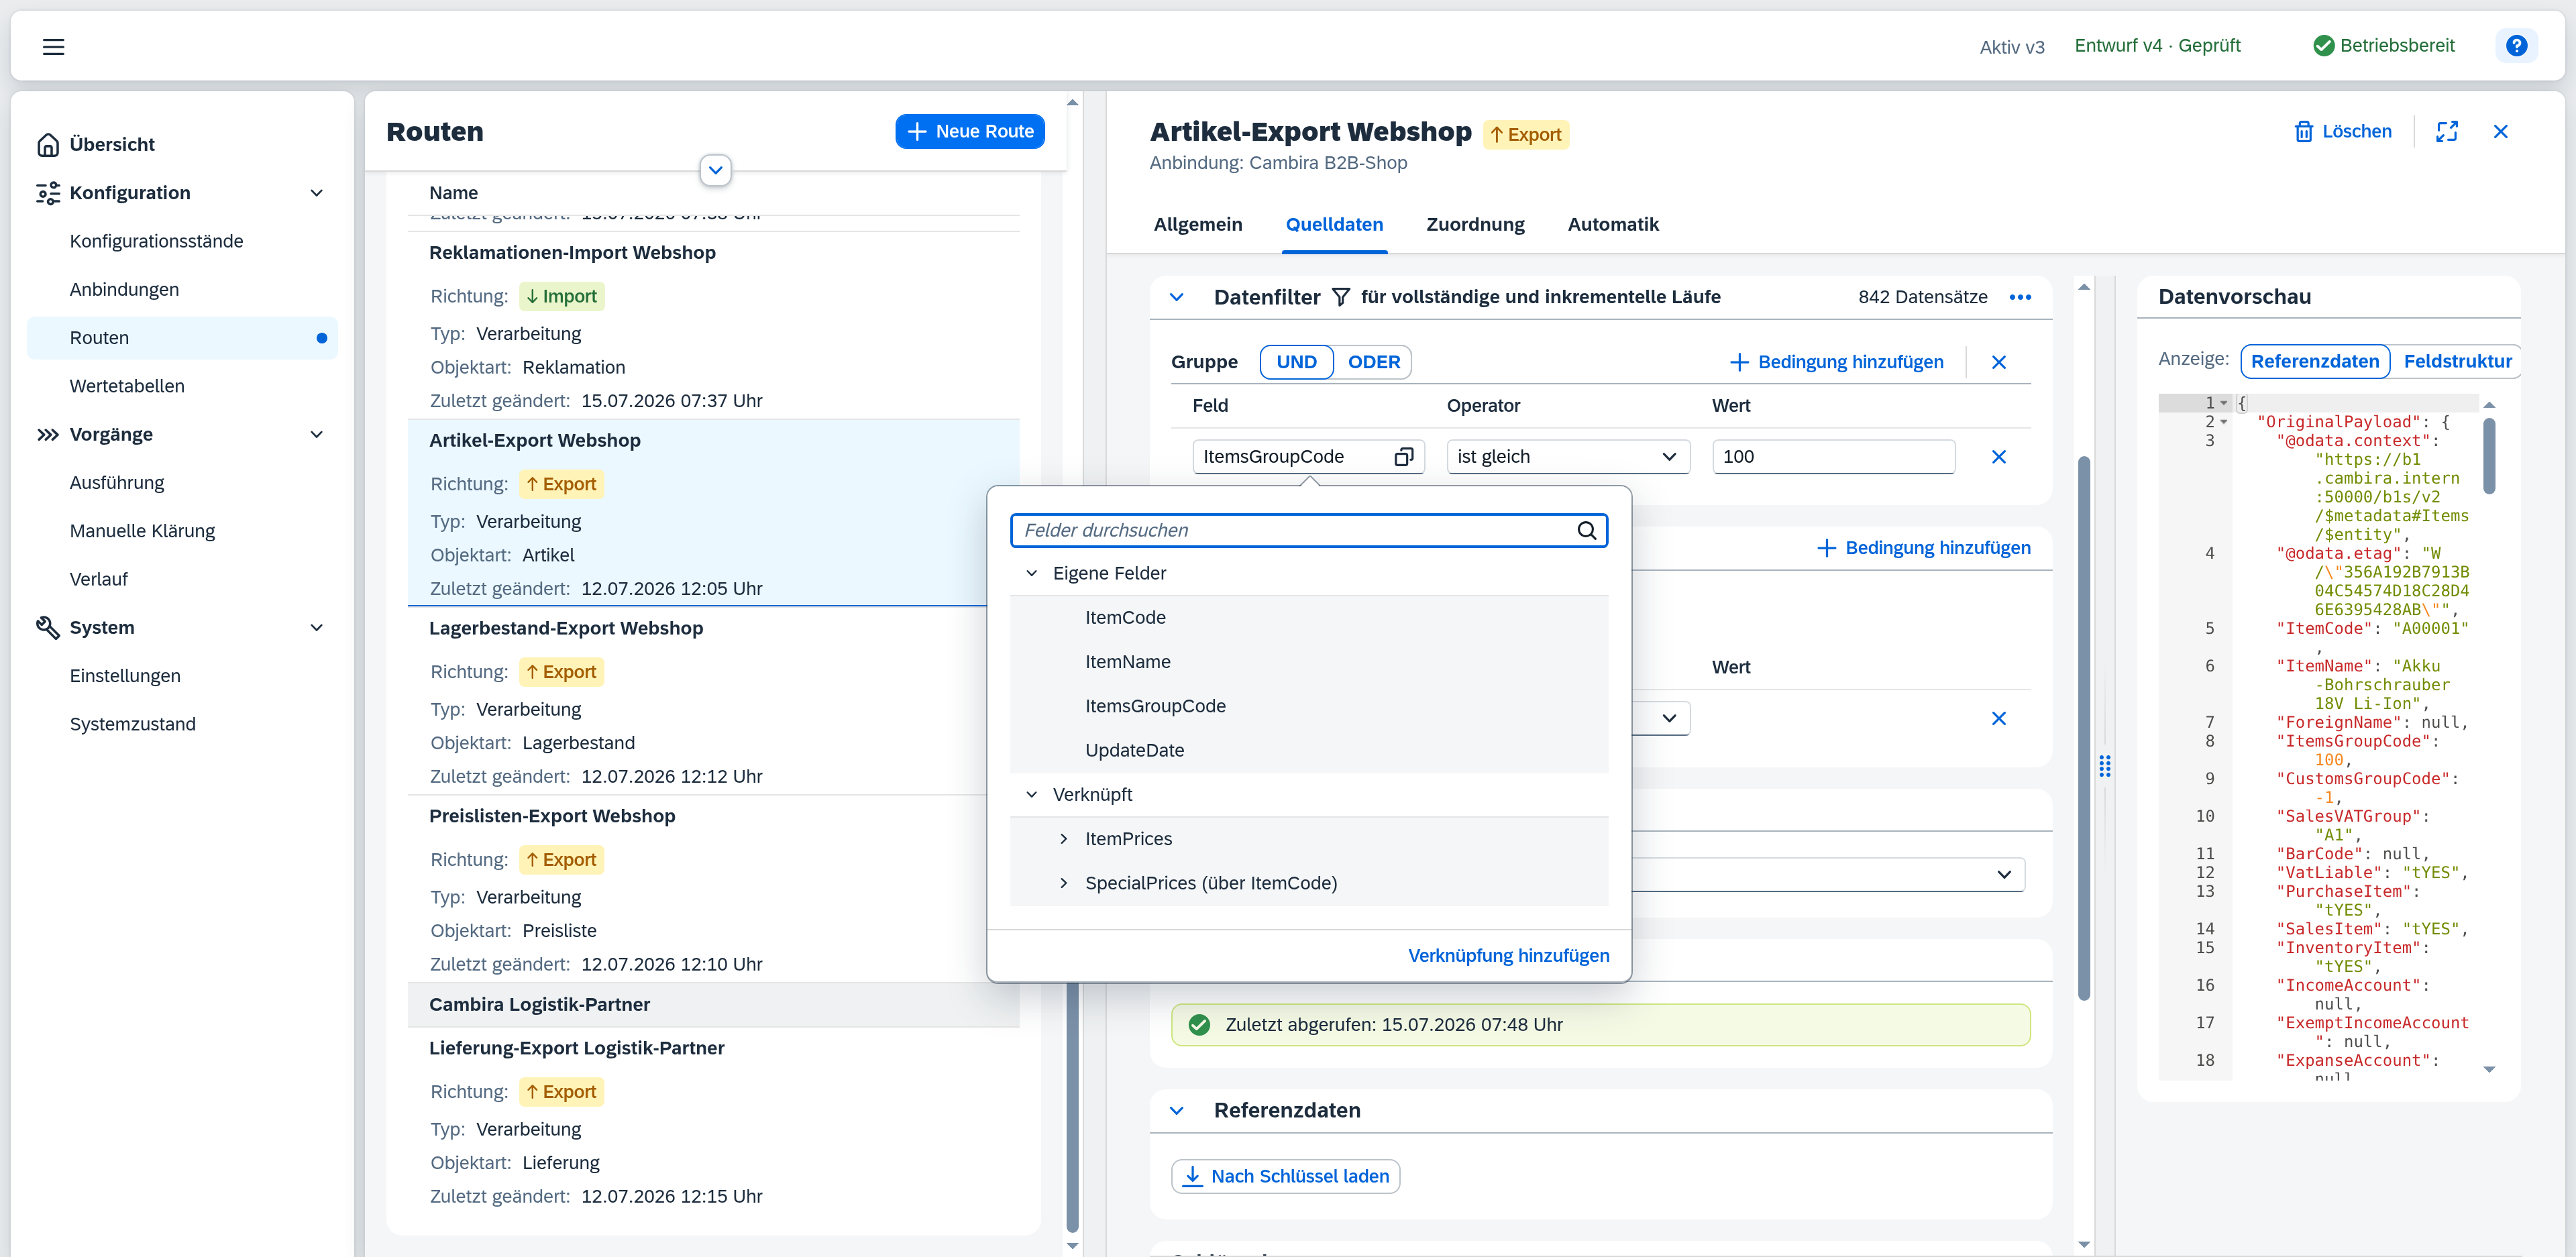The image size is (2576, 1257).
Task: Click the search magnifier in field popup
Action: (1586, 531)
